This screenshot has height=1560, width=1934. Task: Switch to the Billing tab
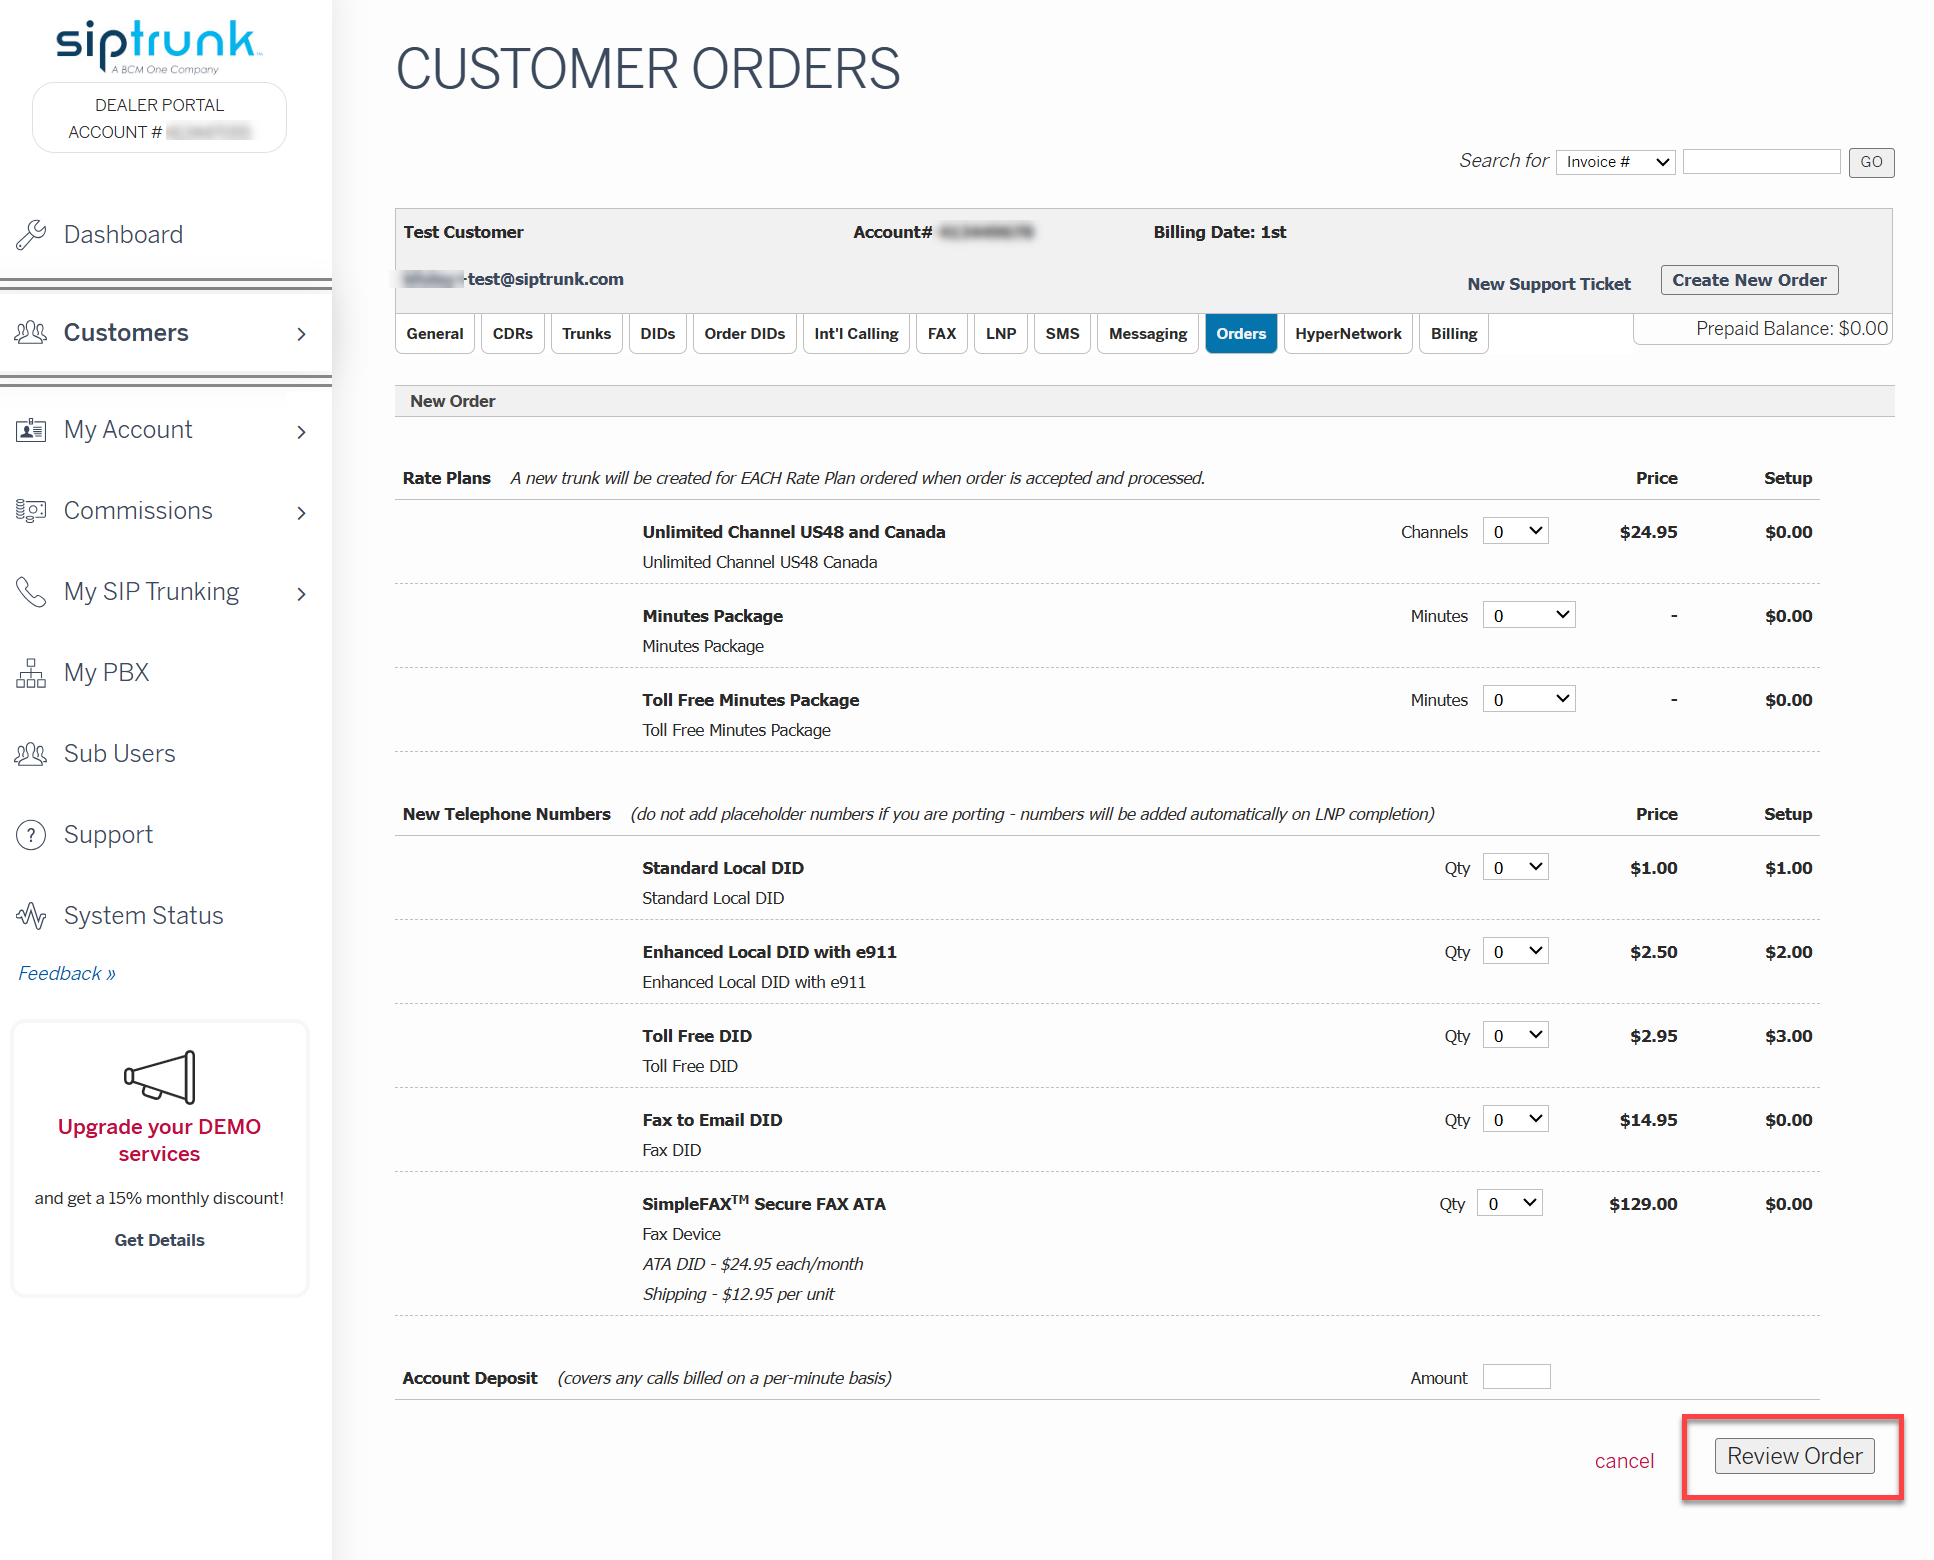tap(1454, 334)
